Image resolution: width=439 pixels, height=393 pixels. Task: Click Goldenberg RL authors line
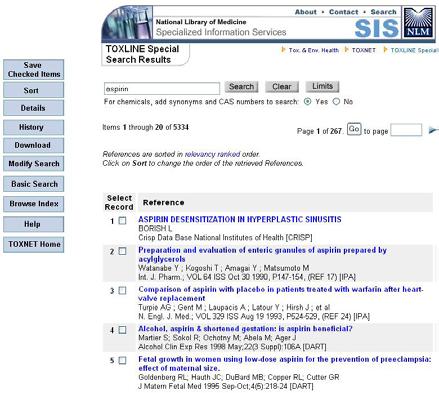tap(239, 377)
